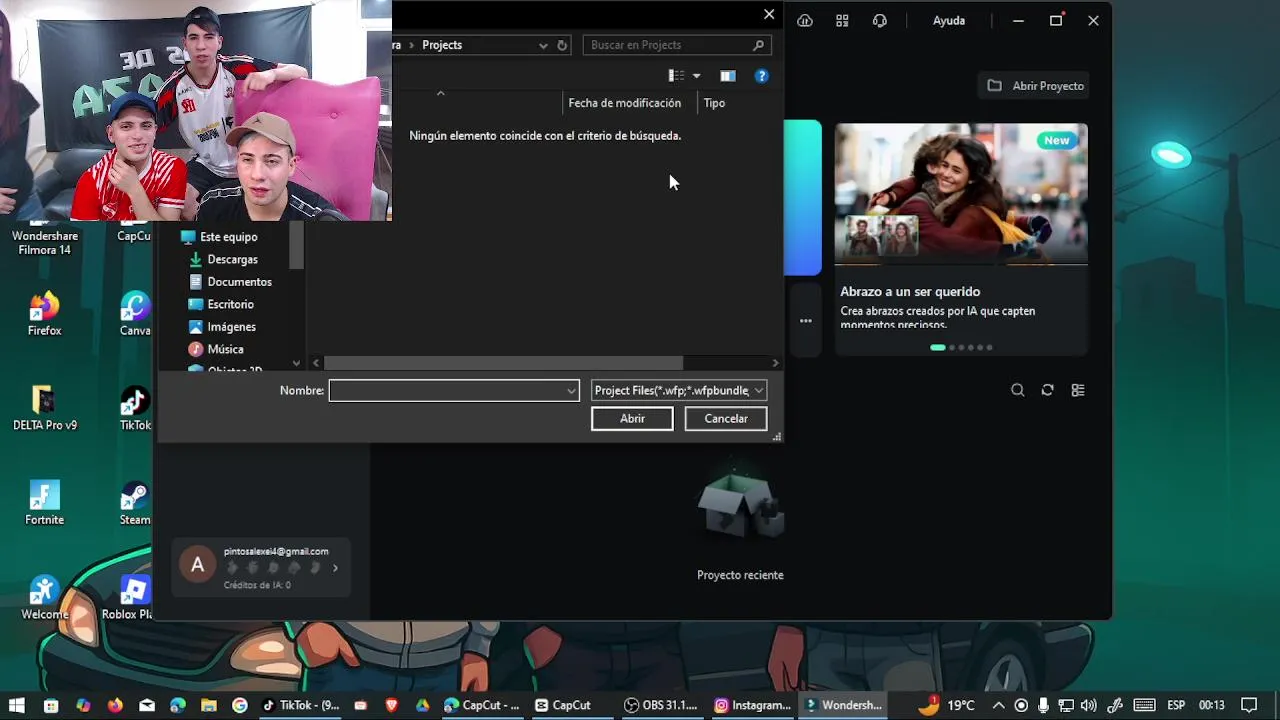This screenshot has height=720, width=1280.
Task: Open the Welcome desktop icon
Action: point(44,598)
